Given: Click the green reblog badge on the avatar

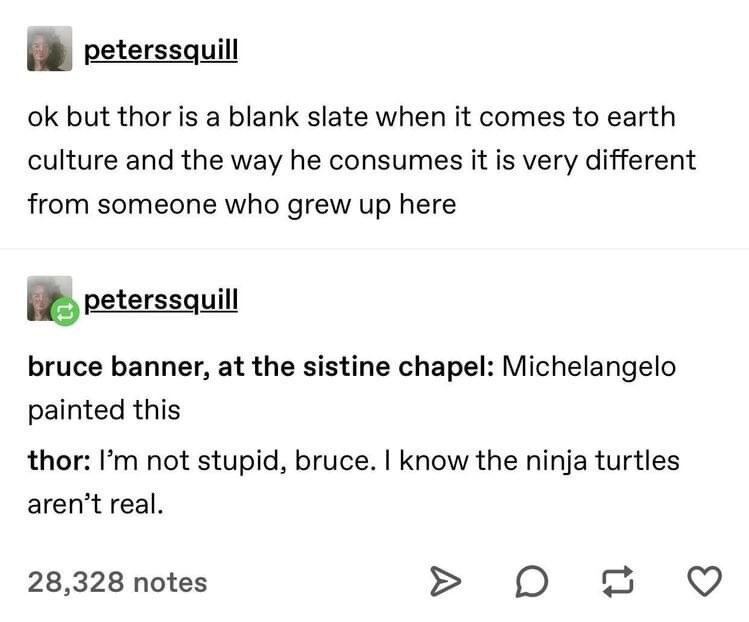Looking at the screenshot, I should click(63, 313).
